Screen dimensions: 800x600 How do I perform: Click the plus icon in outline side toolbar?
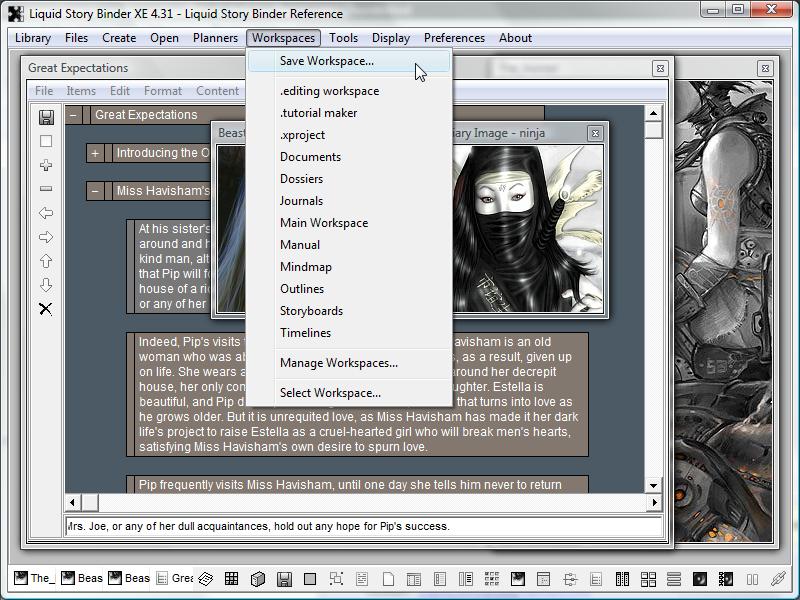(46, 165)
